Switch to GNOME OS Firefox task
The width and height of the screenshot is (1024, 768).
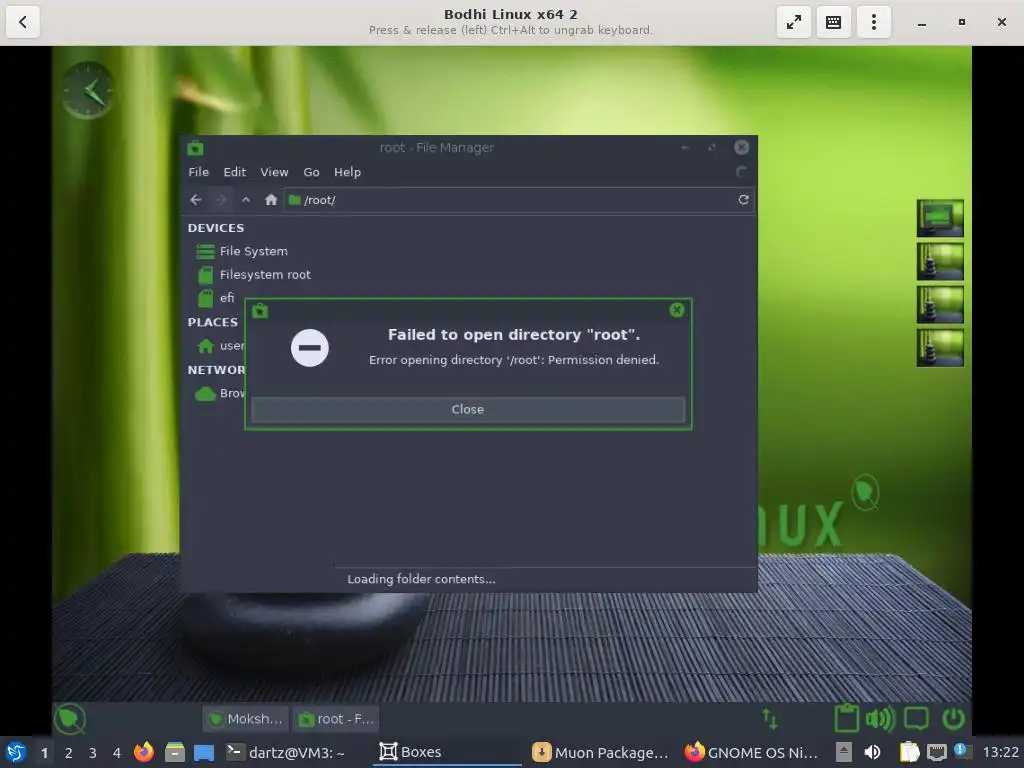pos(752,752)
